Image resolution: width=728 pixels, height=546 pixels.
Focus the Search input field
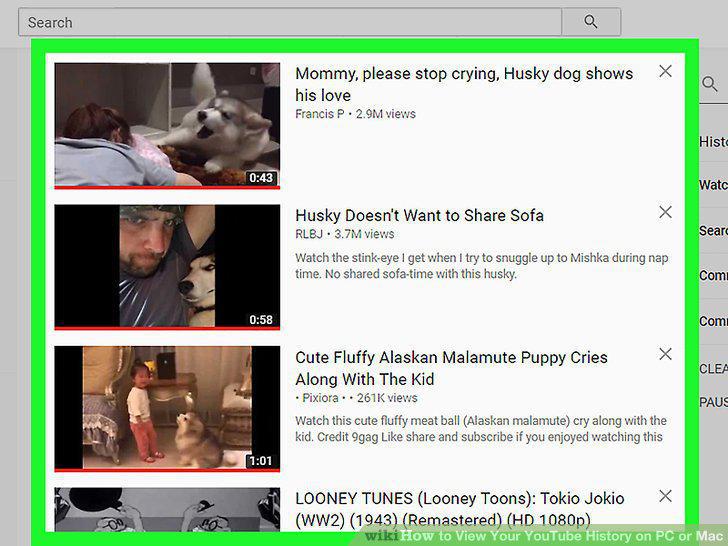[x=290, y=22]
